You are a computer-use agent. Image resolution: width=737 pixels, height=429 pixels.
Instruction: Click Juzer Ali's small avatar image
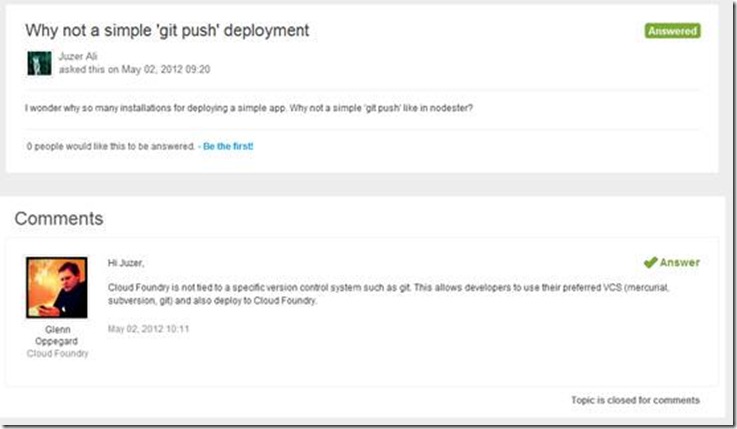coord(39,63)
